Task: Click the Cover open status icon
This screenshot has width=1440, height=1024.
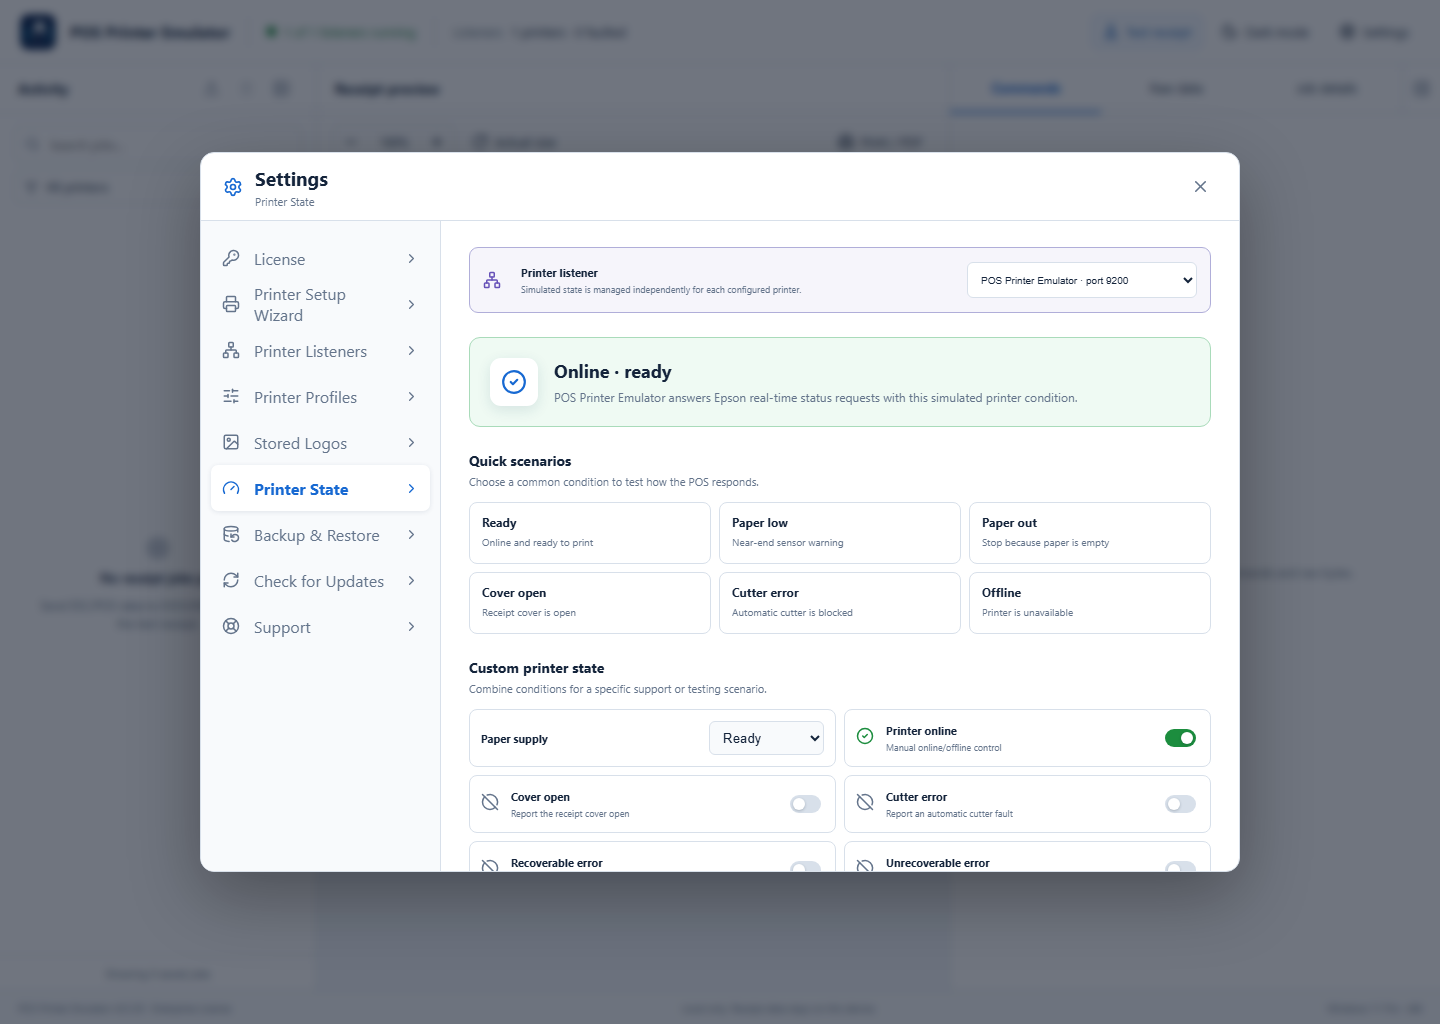Action: (x=490, y=802)
